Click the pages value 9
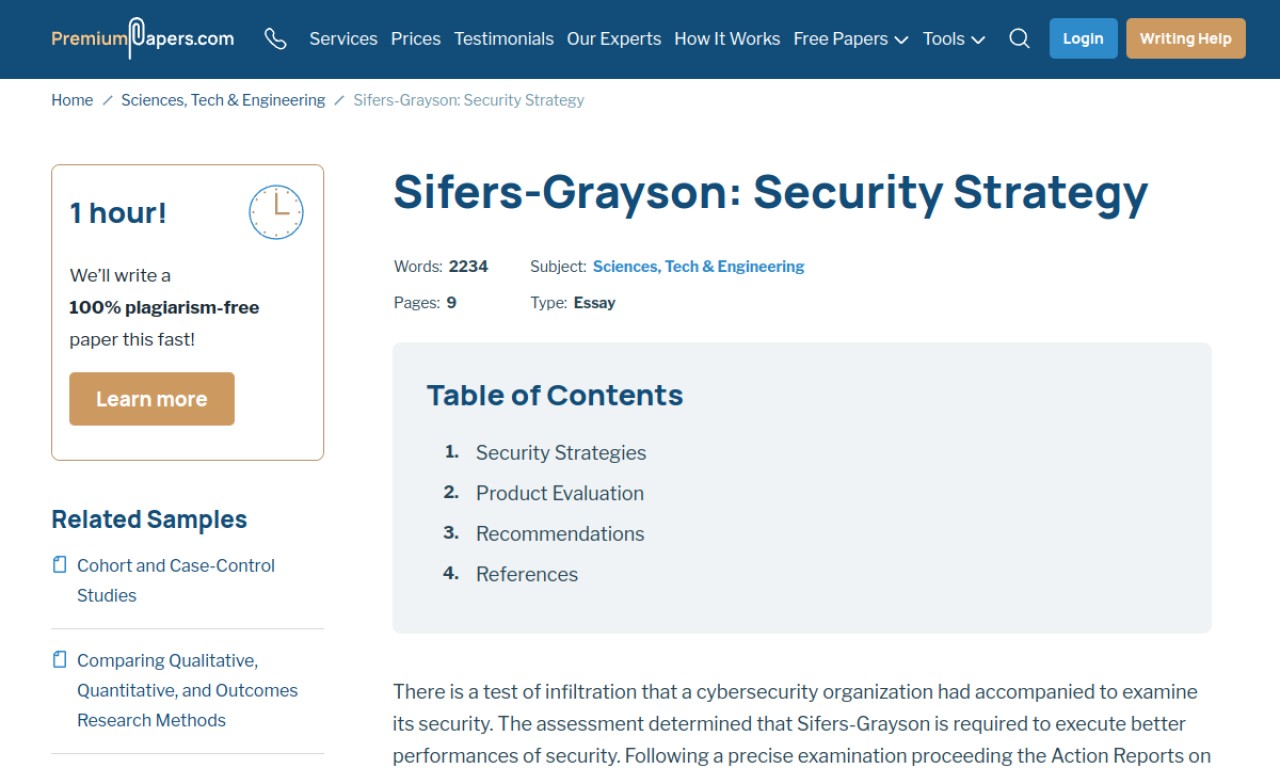The width and height of the screenshot is (1280, 768). point(451,302)
